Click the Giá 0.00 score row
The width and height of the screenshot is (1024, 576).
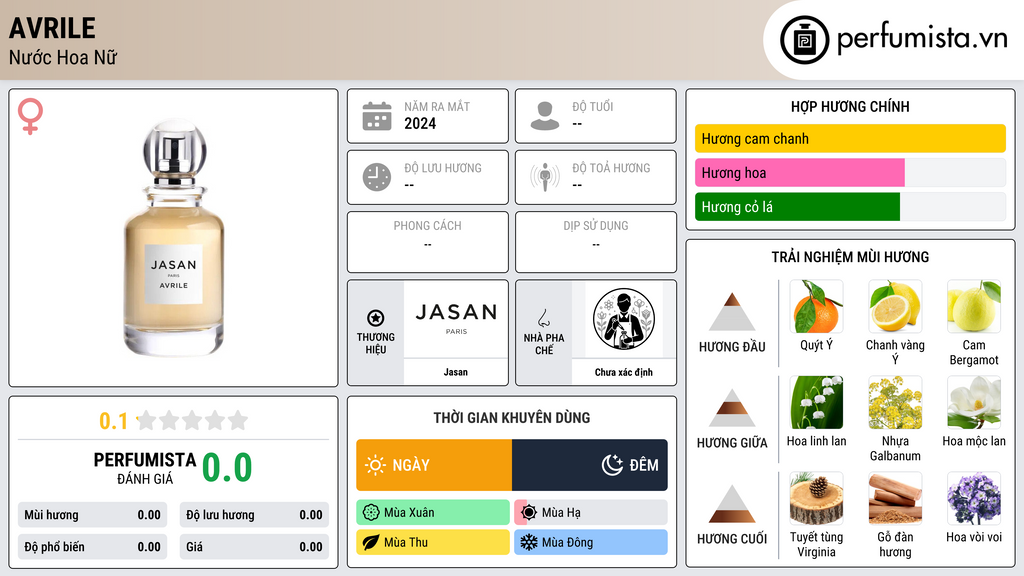pyautogui.click(x=254, y=547)
